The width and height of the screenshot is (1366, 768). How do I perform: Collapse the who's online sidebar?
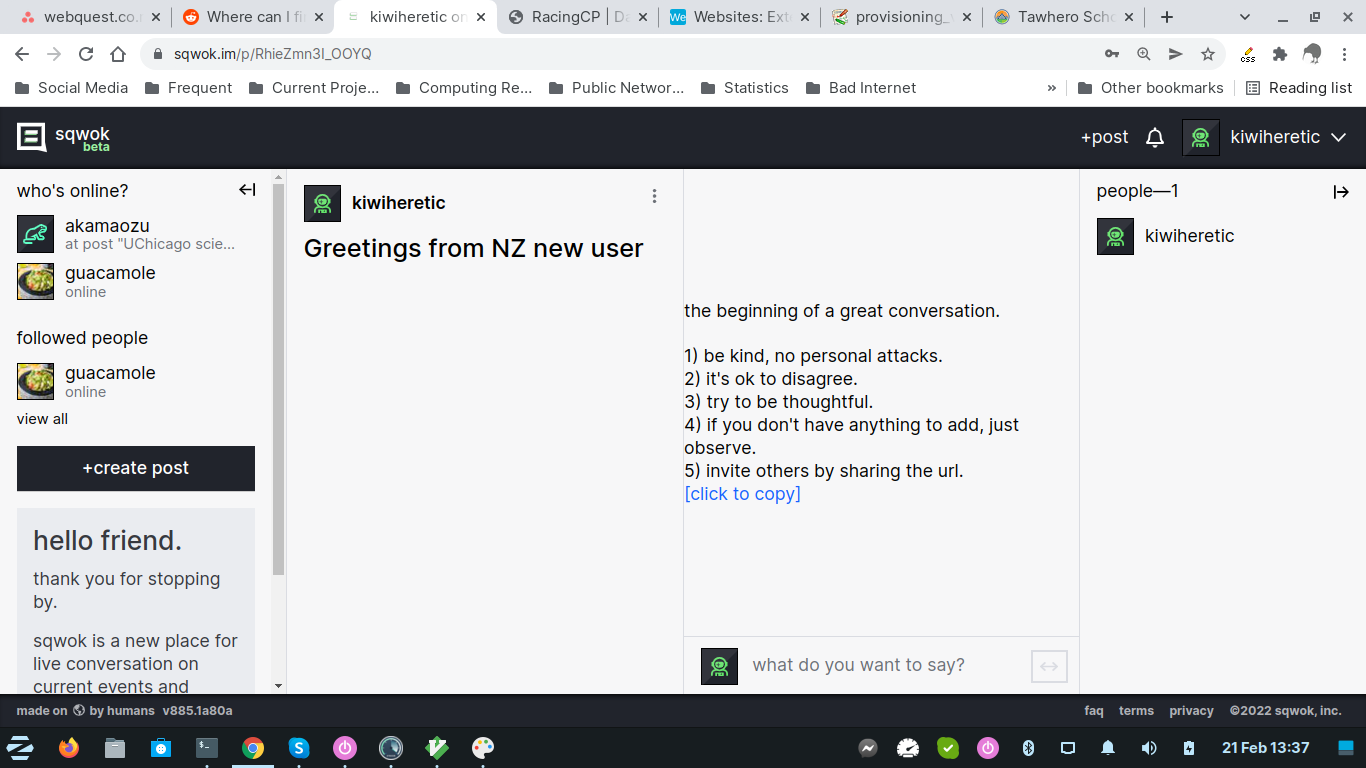(x=247, y=190)
